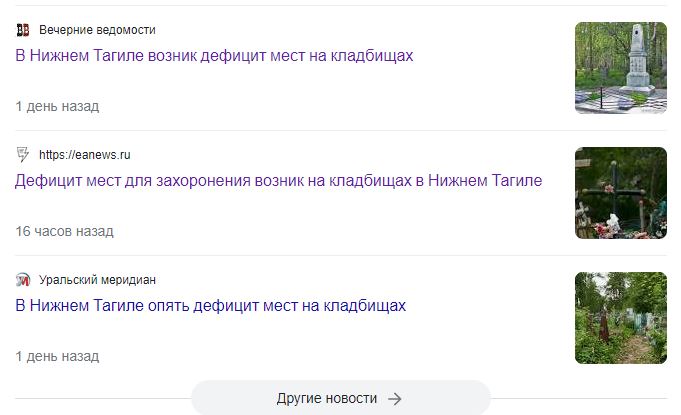Viewport: 681px width, 415px height.
Task: Click the arrow icon beside Другие новости
Action: point(394,399)
